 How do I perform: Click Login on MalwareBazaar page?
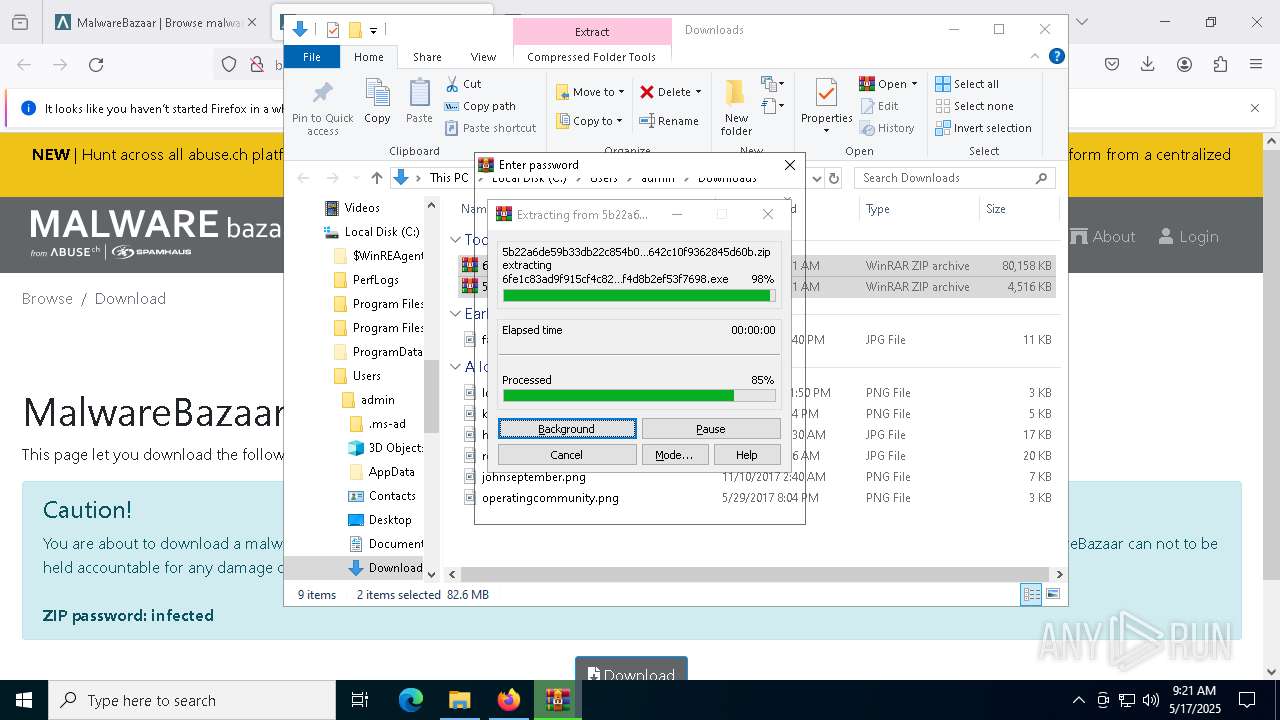[x=1188, y=237]
